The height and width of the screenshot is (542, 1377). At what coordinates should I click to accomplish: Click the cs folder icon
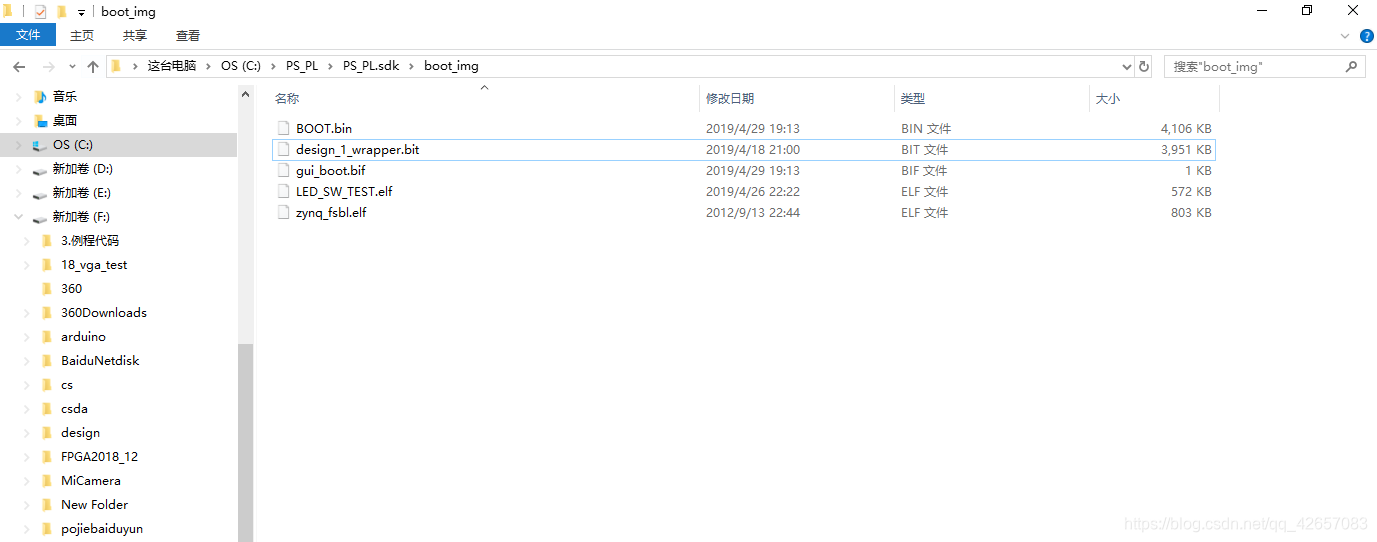46,385
